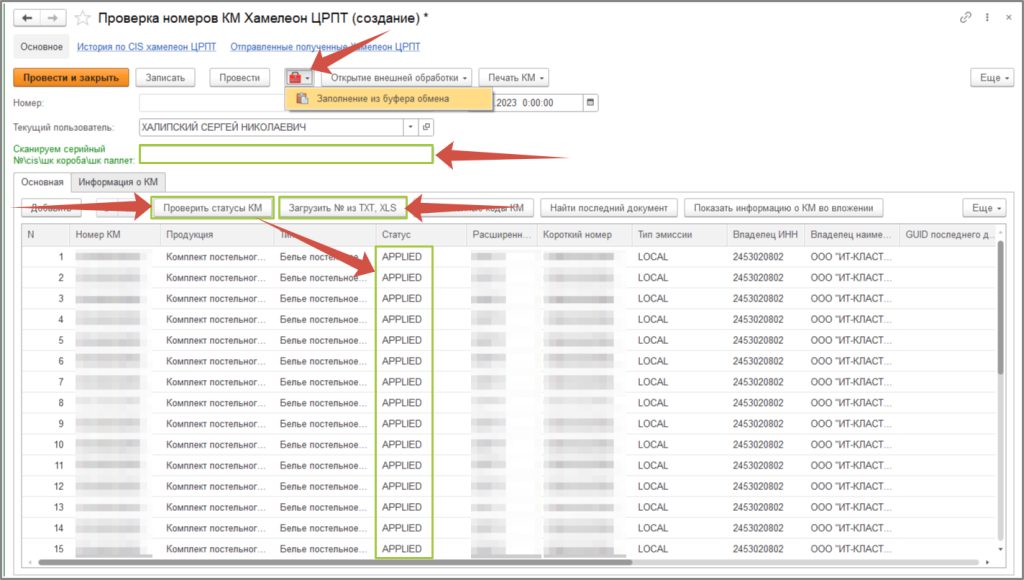This screenshot has width=1024, height=580.
Task: Click the horizontal scrollbar thumb under the table
Action: click(x=334, y=562)
